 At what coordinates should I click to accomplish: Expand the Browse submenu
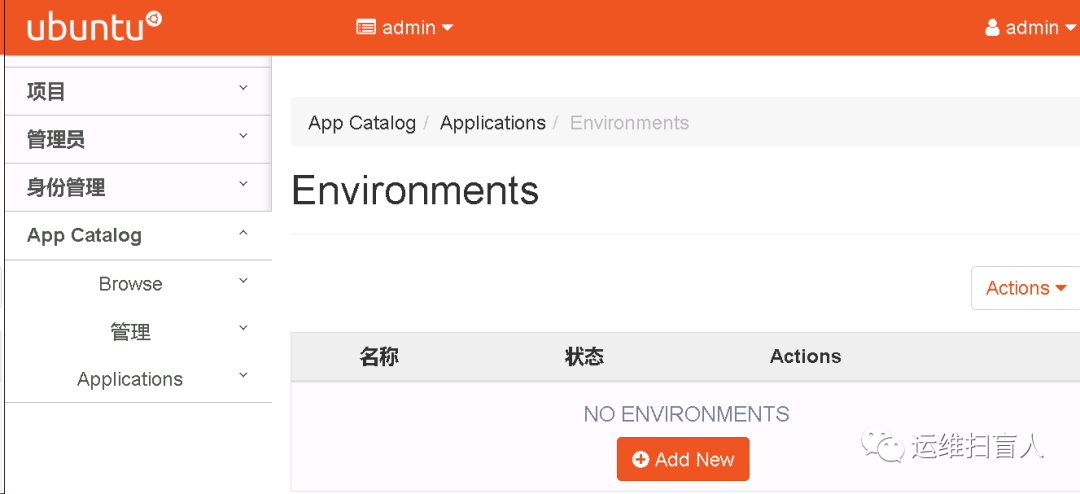coord(138,284)
